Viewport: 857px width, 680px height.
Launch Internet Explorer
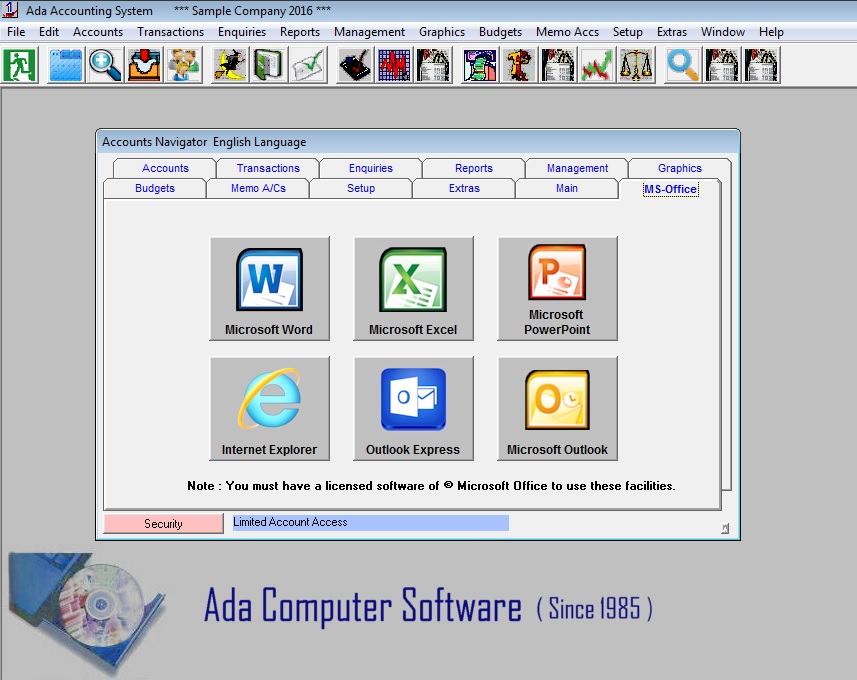click(x=269, y=408)
